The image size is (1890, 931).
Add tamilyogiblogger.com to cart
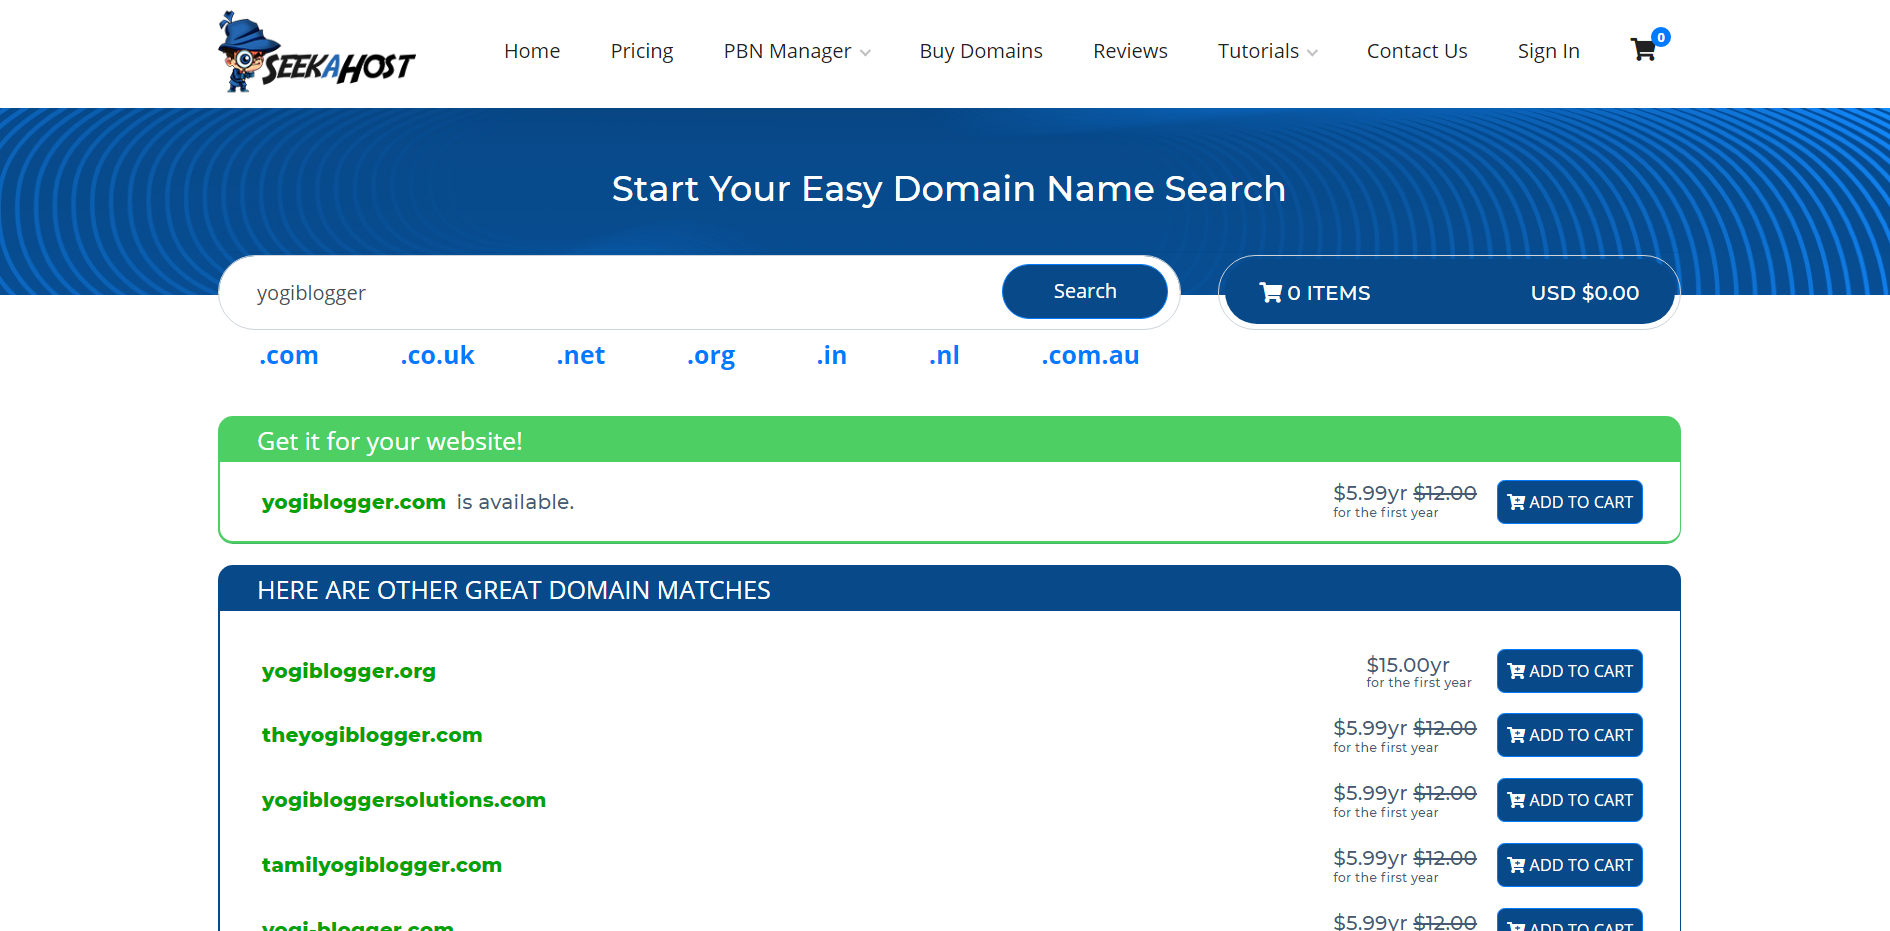coord(1569,865)
